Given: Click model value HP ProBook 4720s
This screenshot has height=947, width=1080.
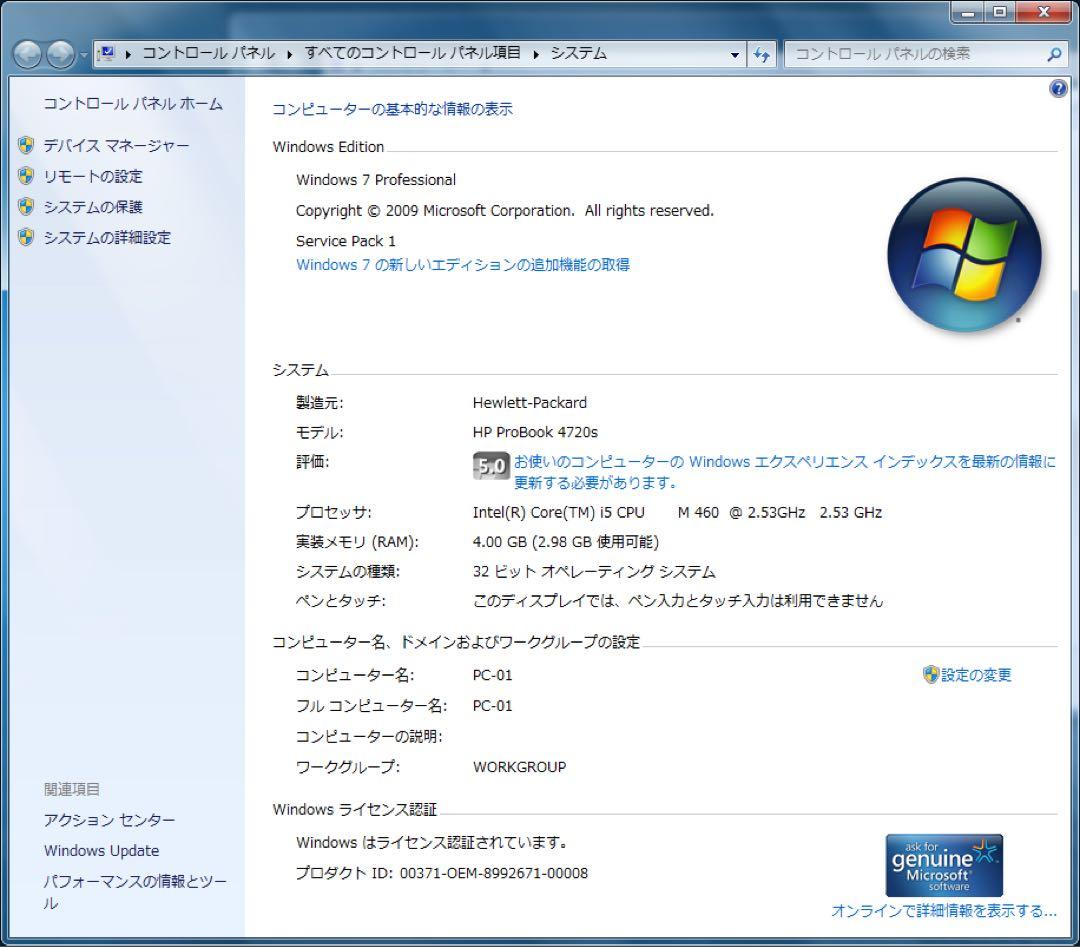Looking at the screenshot, I should [535, 432].
